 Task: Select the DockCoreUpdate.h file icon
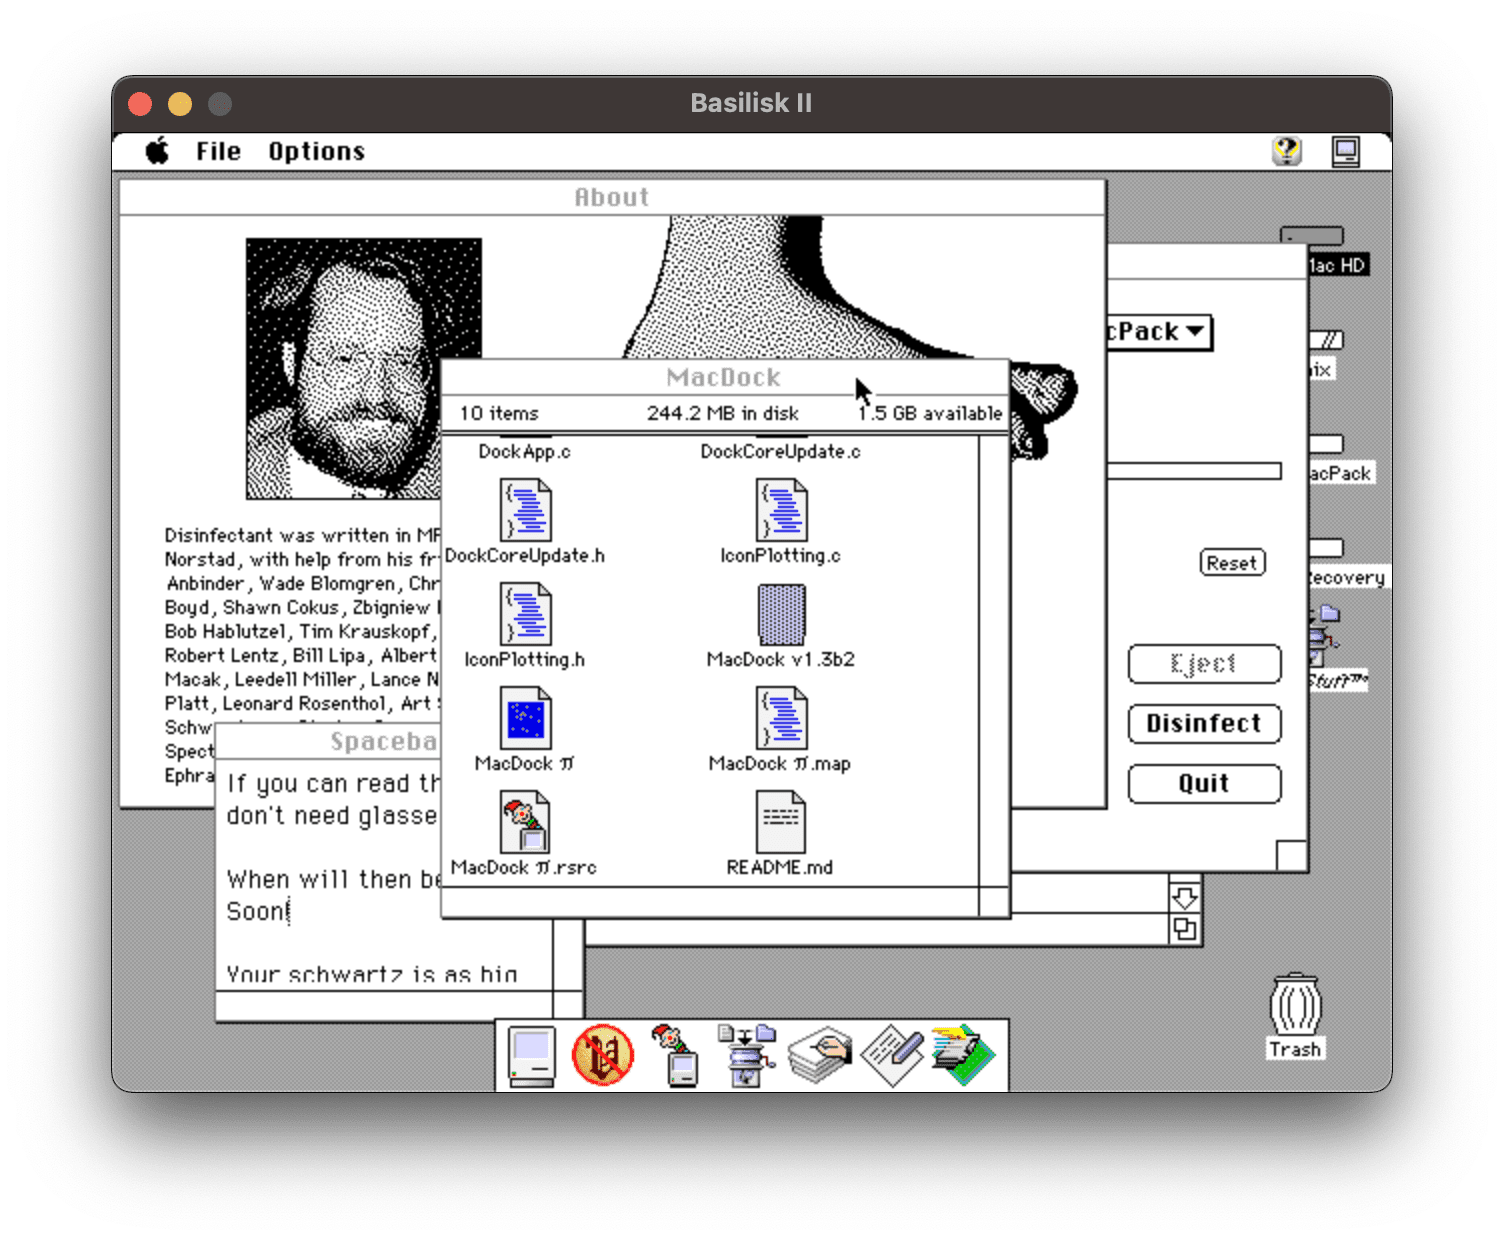point(525,510)
